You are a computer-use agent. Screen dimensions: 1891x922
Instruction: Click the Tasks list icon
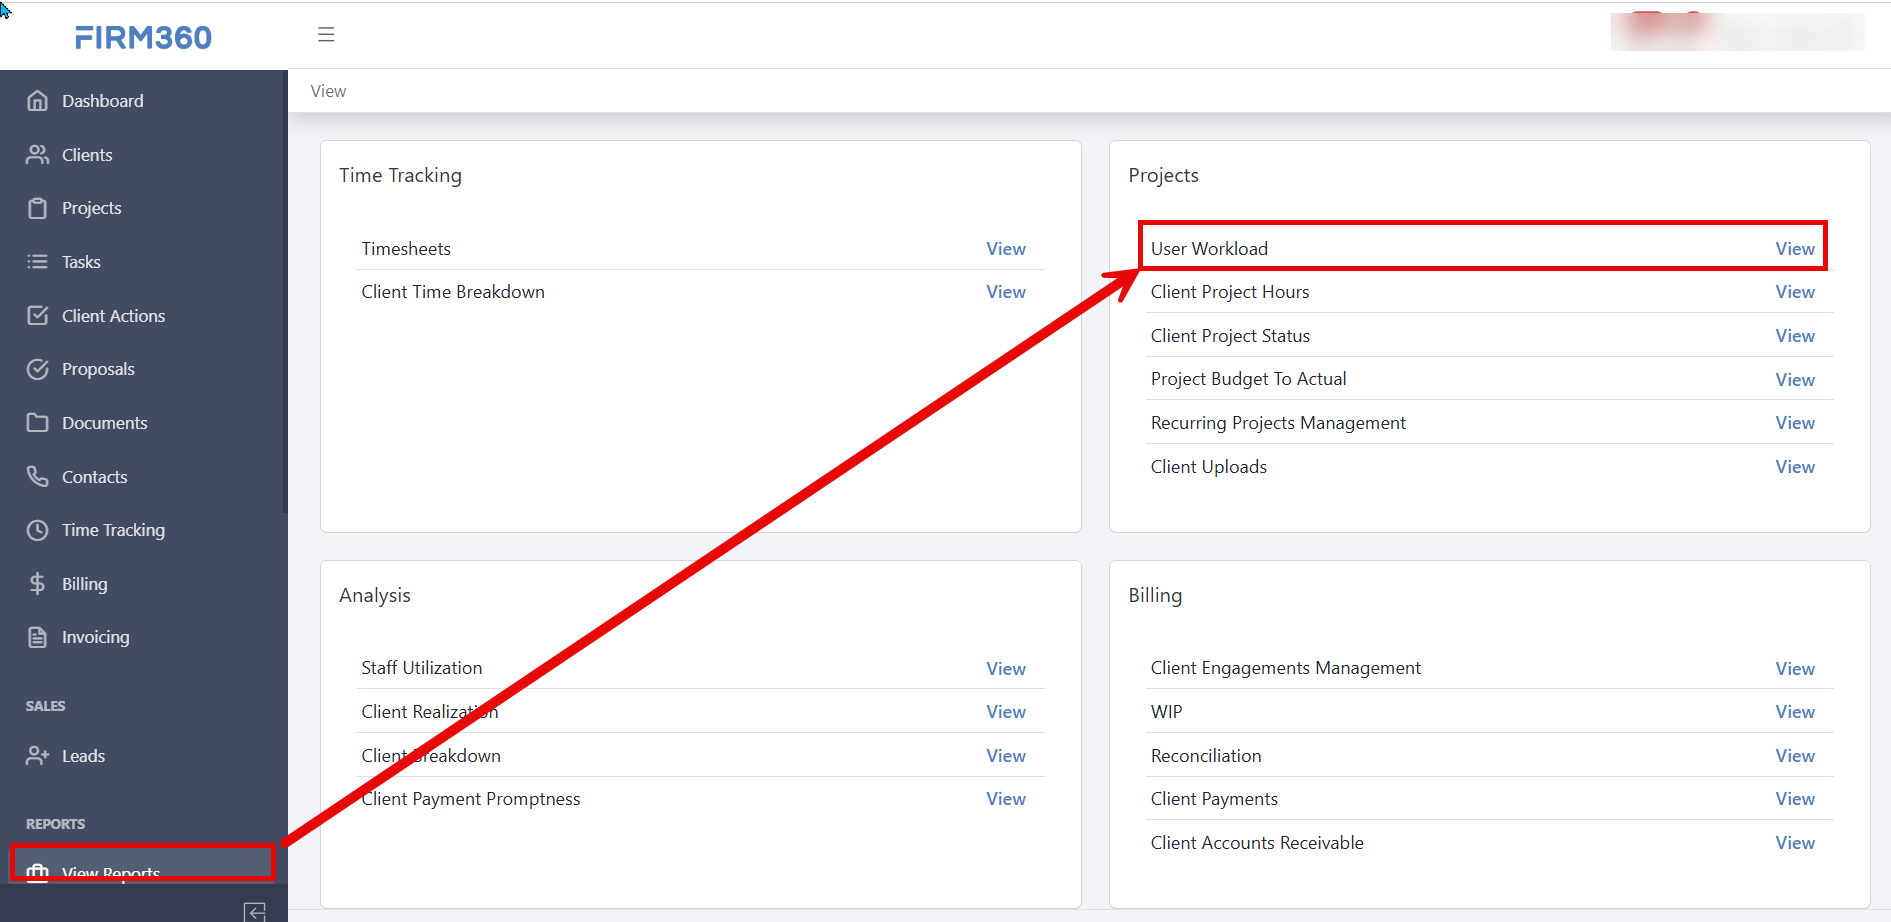coord(38,262)
